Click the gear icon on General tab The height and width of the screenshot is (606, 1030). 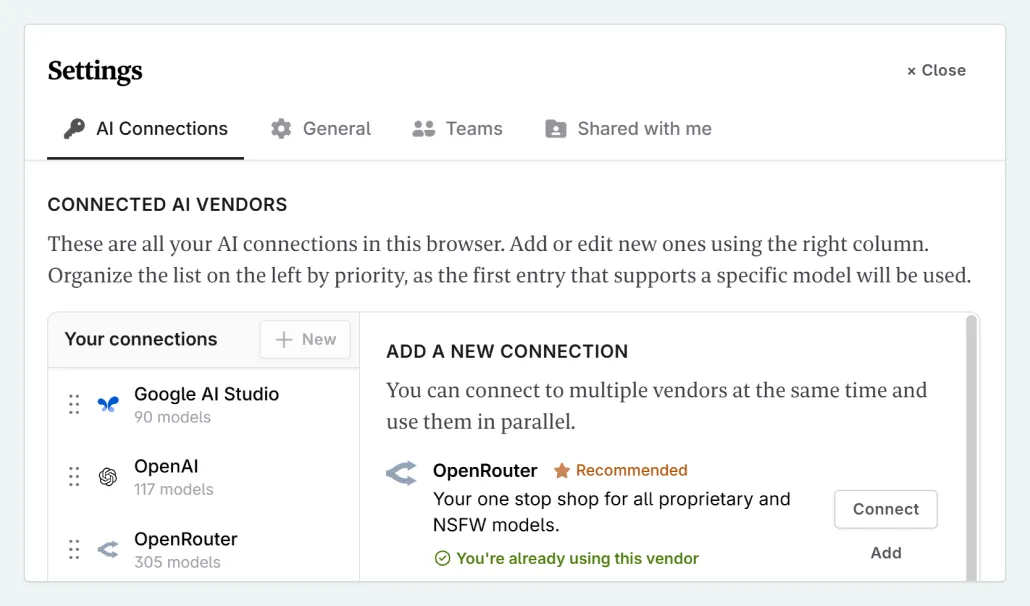(x=281, y=129)
